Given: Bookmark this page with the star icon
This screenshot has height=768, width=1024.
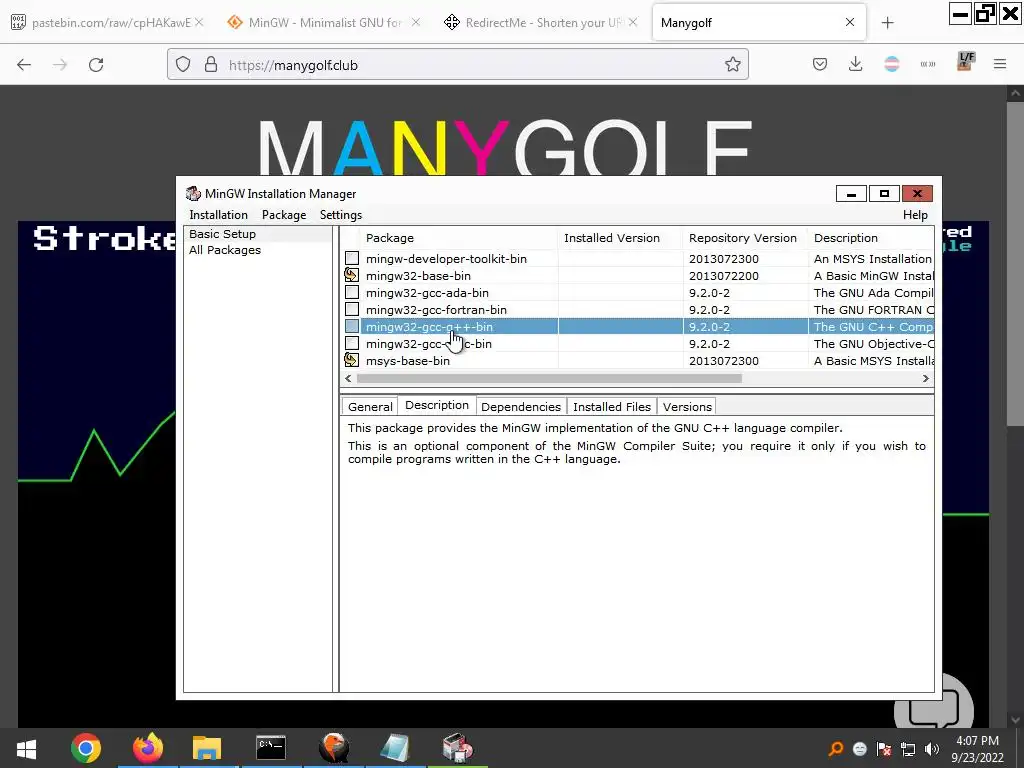Looking at the screenshot, I should point(733,64).
